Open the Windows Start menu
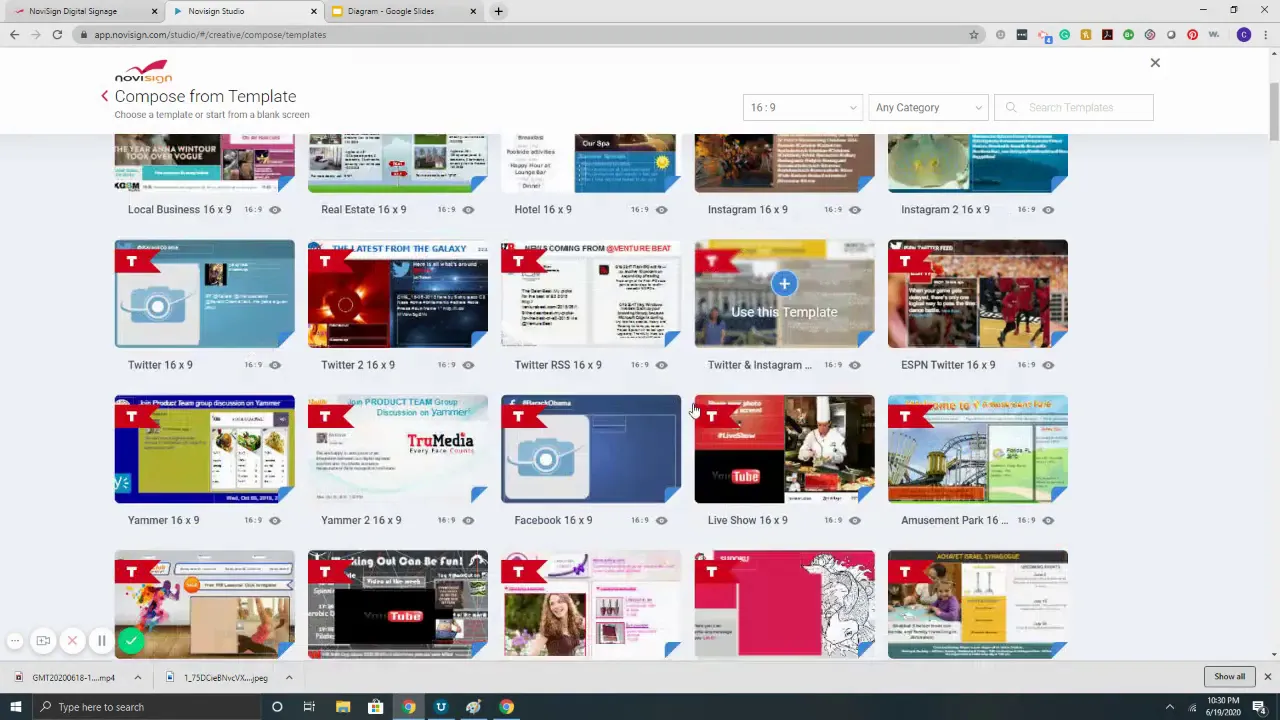The width and height of the screenshot is (1280, 720). pos(16,707)
